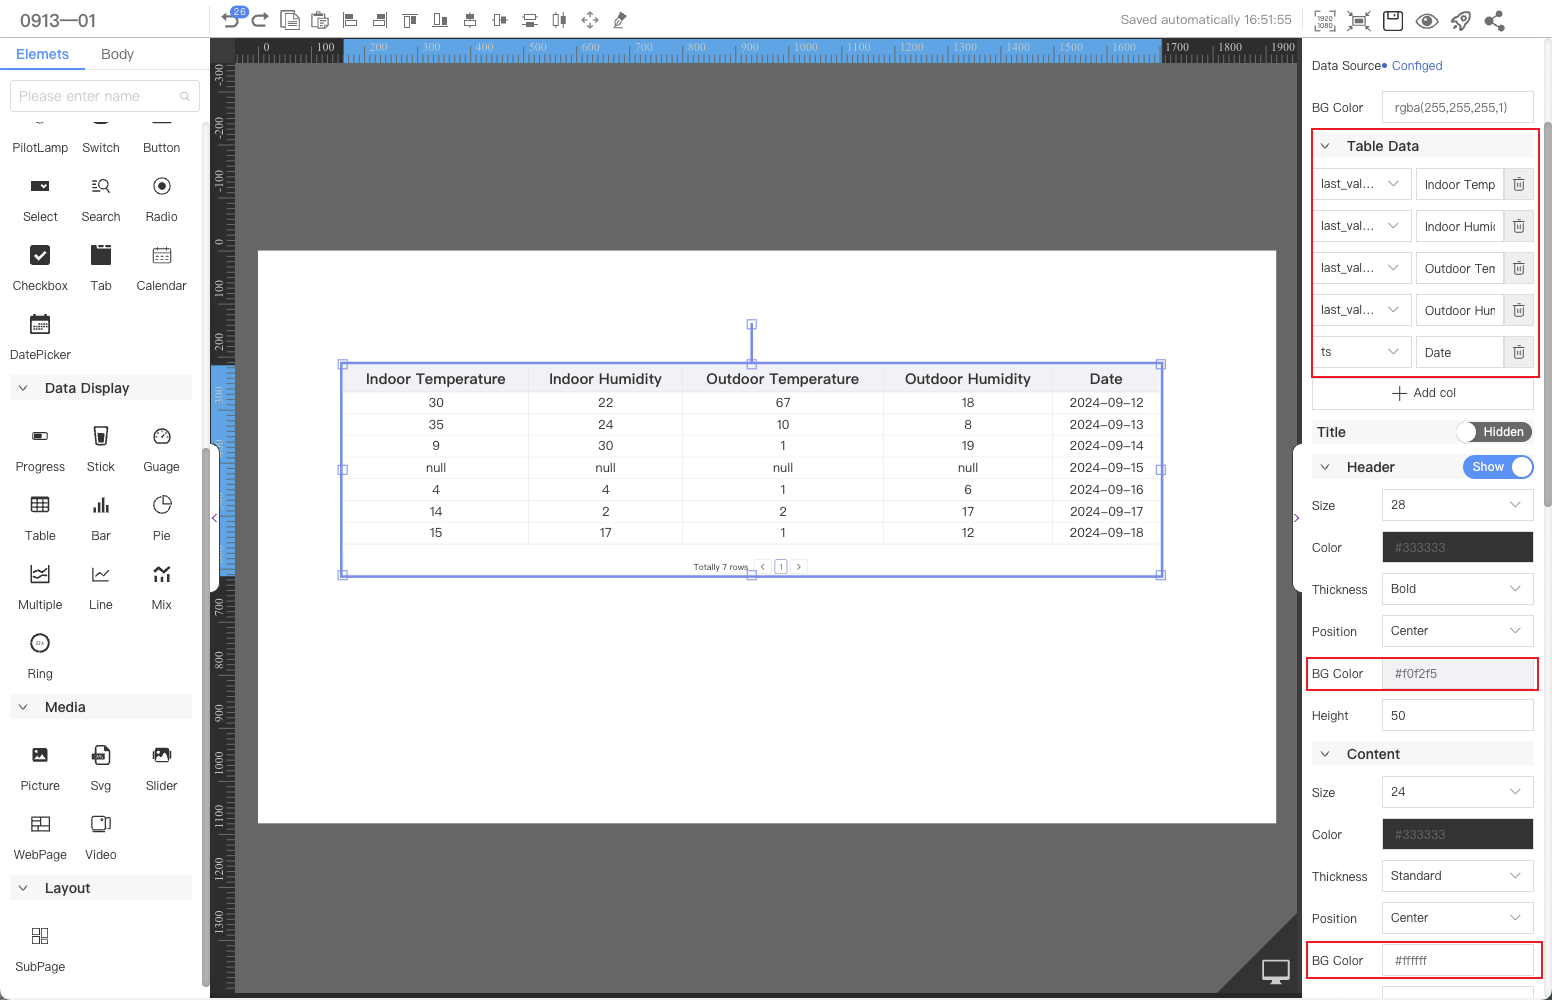Collapse the Data Display section
Image resolution: width=1552 pixels, height=1000 pixels.
[x=24, y=388]
